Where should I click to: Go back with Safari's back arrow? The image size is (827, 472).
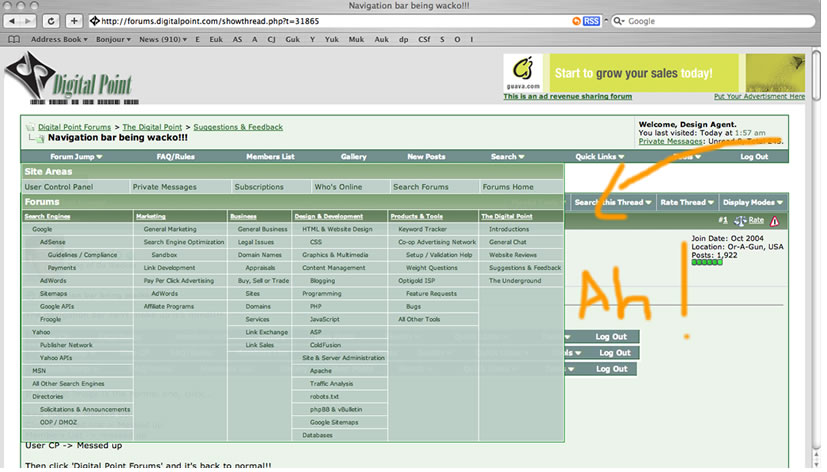[12, 21]
